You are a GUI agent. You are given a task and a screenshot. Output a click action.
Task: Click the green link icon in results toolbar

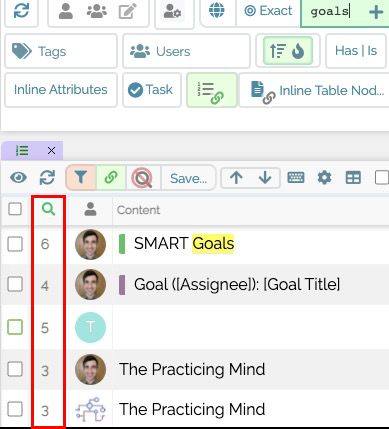[111, 178]
